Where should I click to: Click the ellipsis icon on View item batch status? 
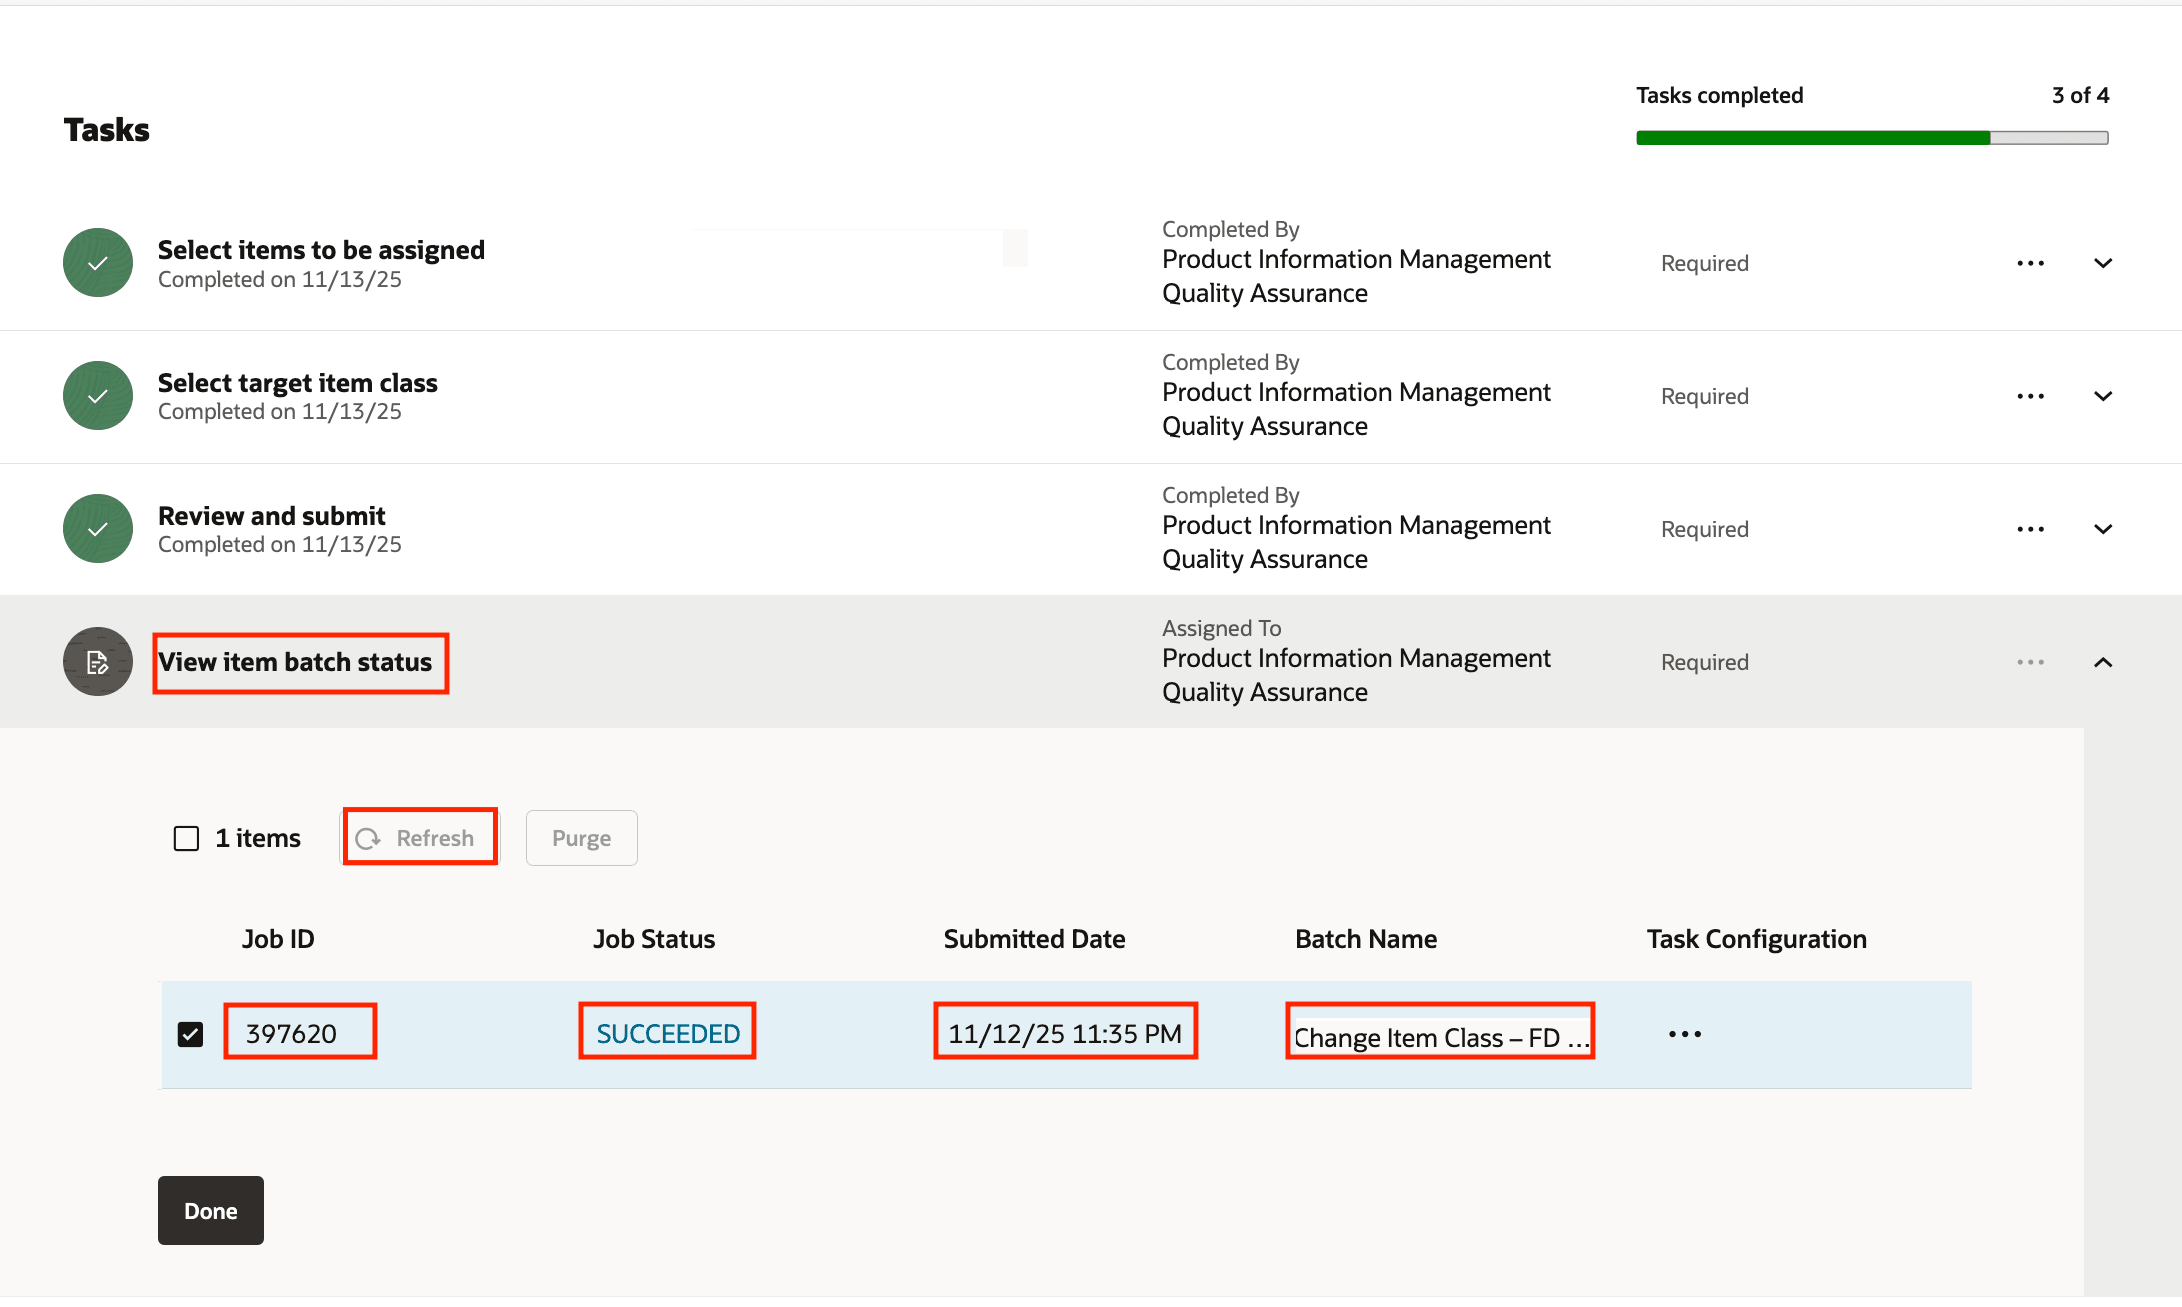(2030, 661)
